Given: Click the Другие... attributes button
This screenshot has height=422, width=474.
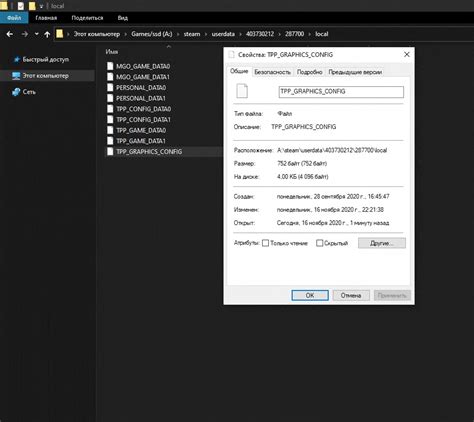Looking at the screenshot, I should [x=382, y=243].
